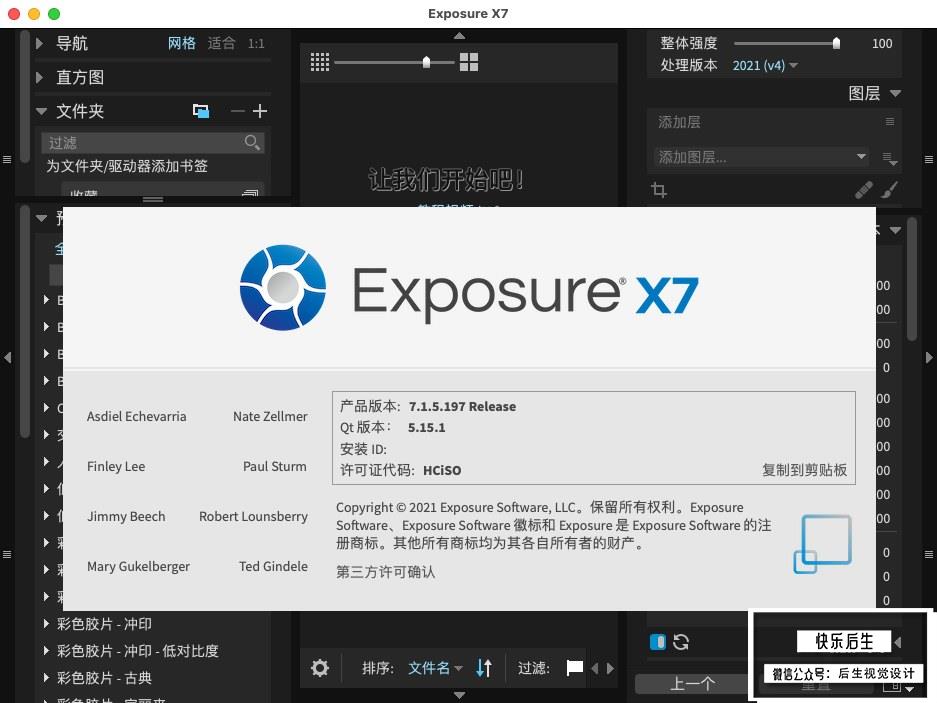Minimize window with yellow button
Screen dimensions: 937x703
pyautogui.click(x=34, y=13)
